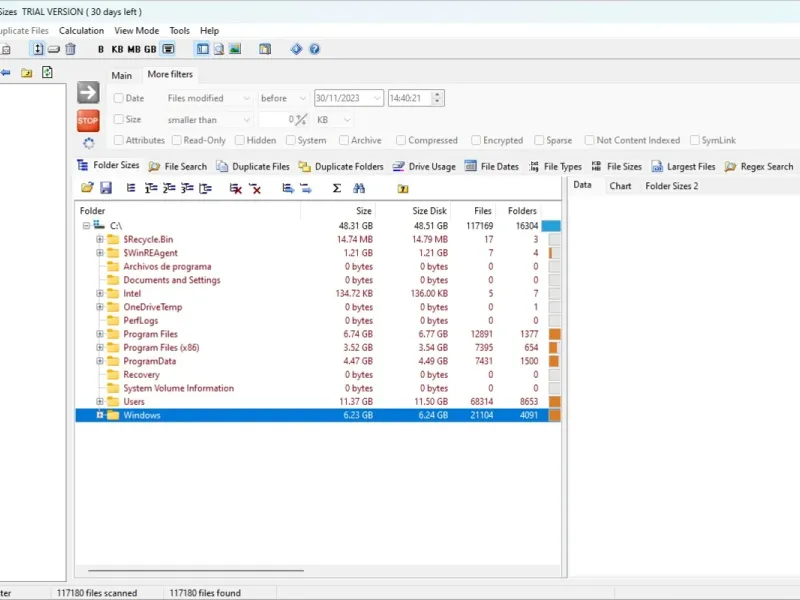The width and height of the screenshot is (800, 600).
Task: Switch to the Chart tab
Action: (620, 186)
